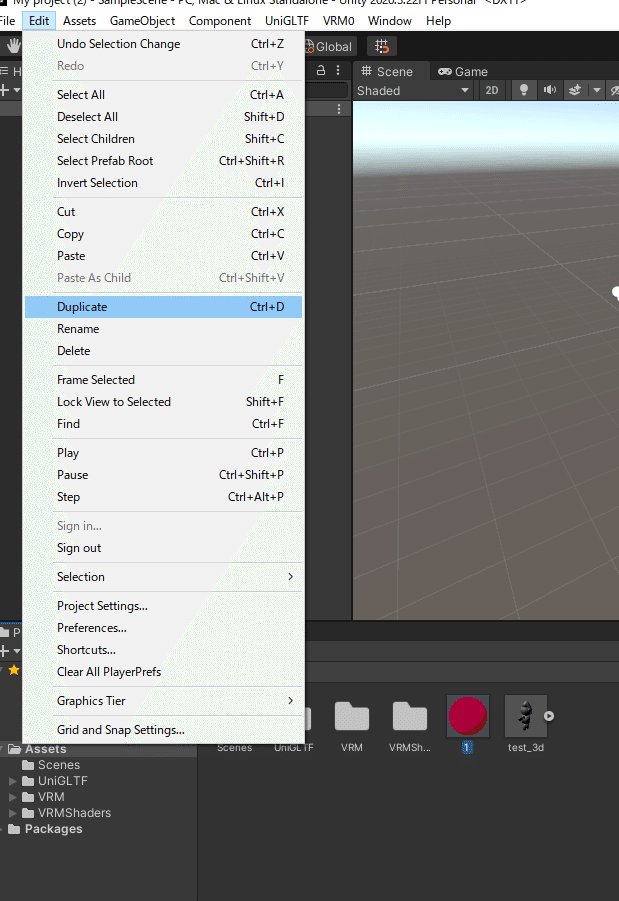Open the GameObject menu

point(142,21)
